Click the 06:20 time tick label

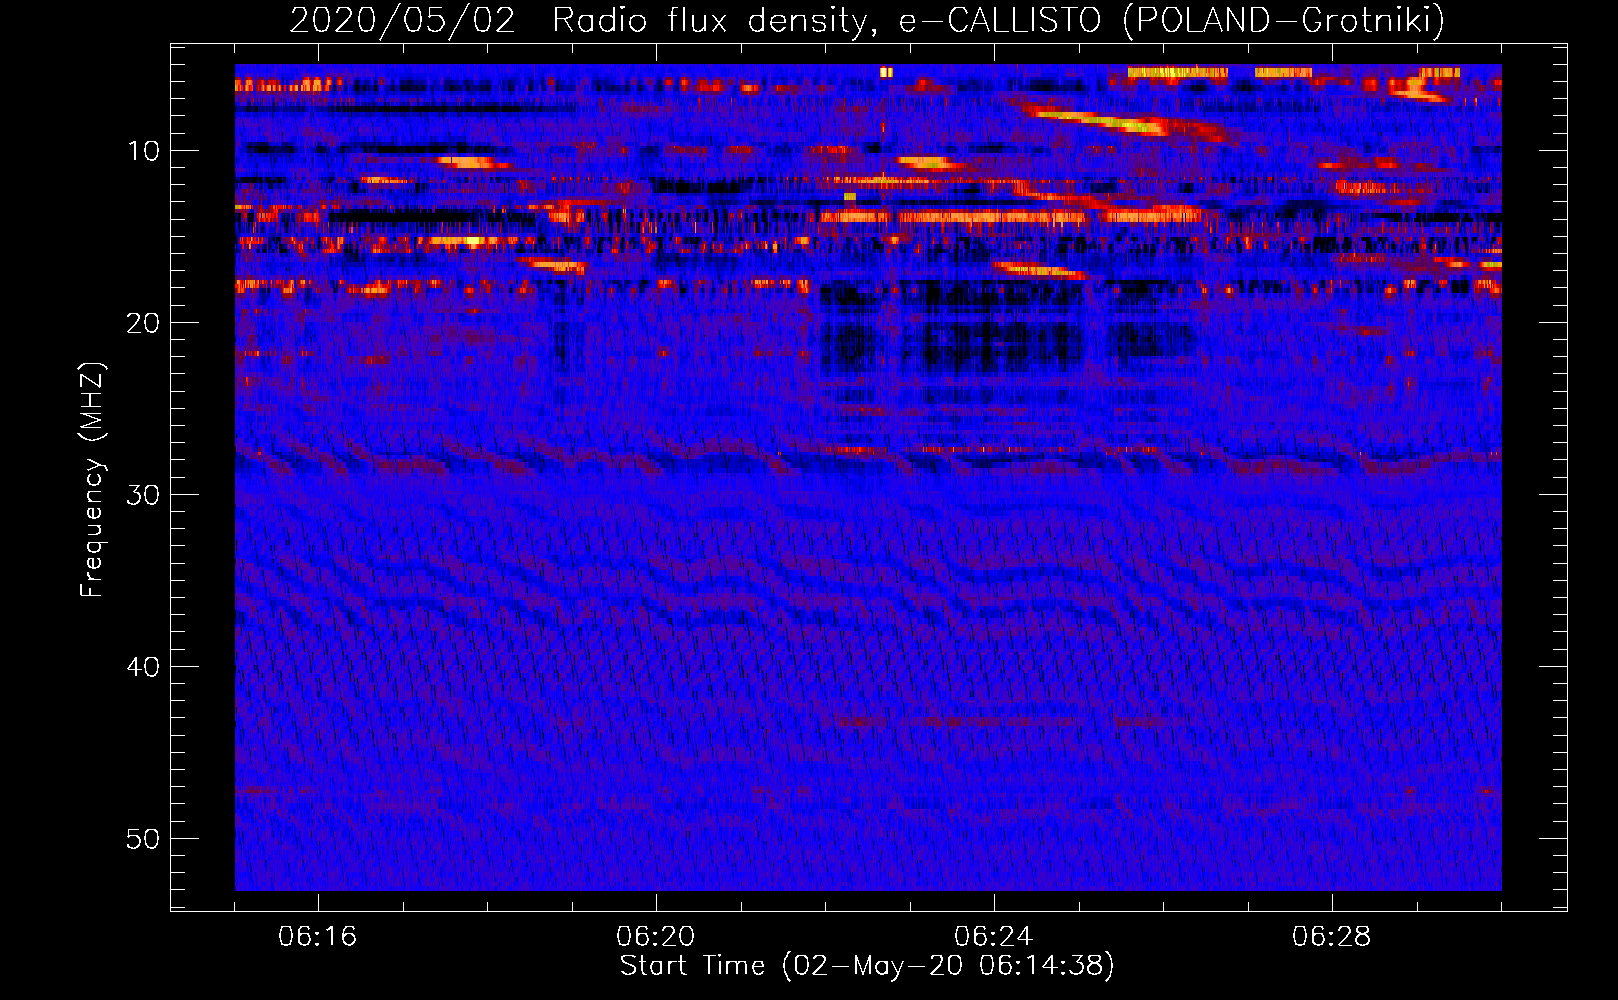click(x=656, y=937)
